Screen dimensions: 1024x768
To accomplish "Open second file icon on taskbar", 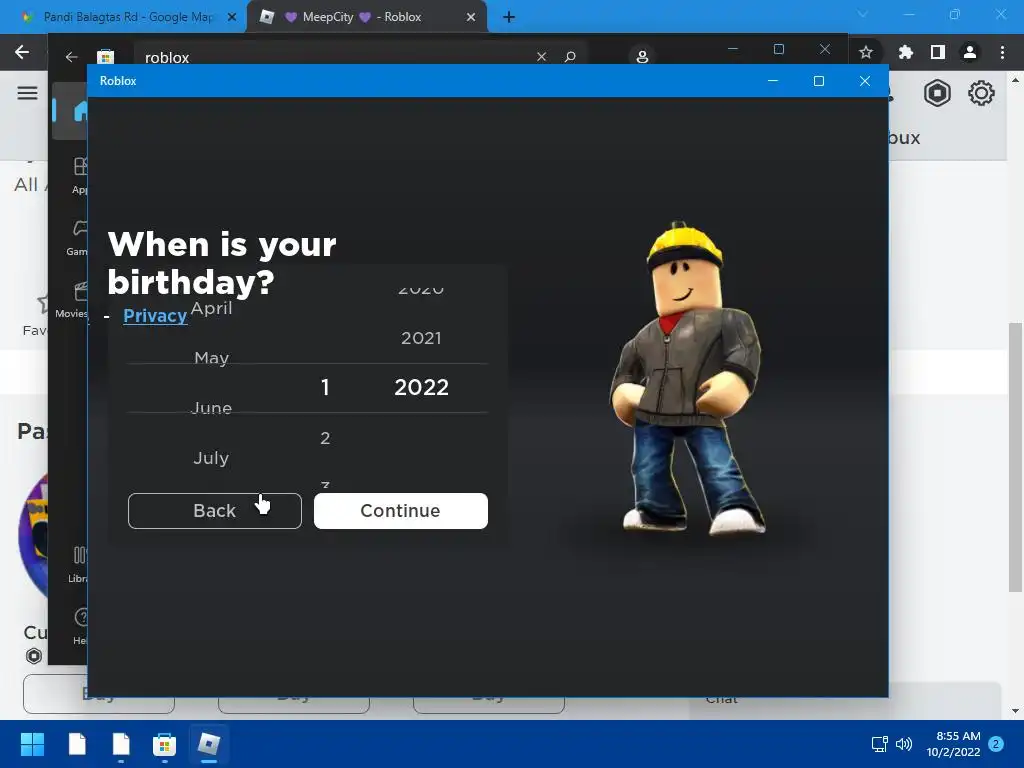I will point(121,744).
